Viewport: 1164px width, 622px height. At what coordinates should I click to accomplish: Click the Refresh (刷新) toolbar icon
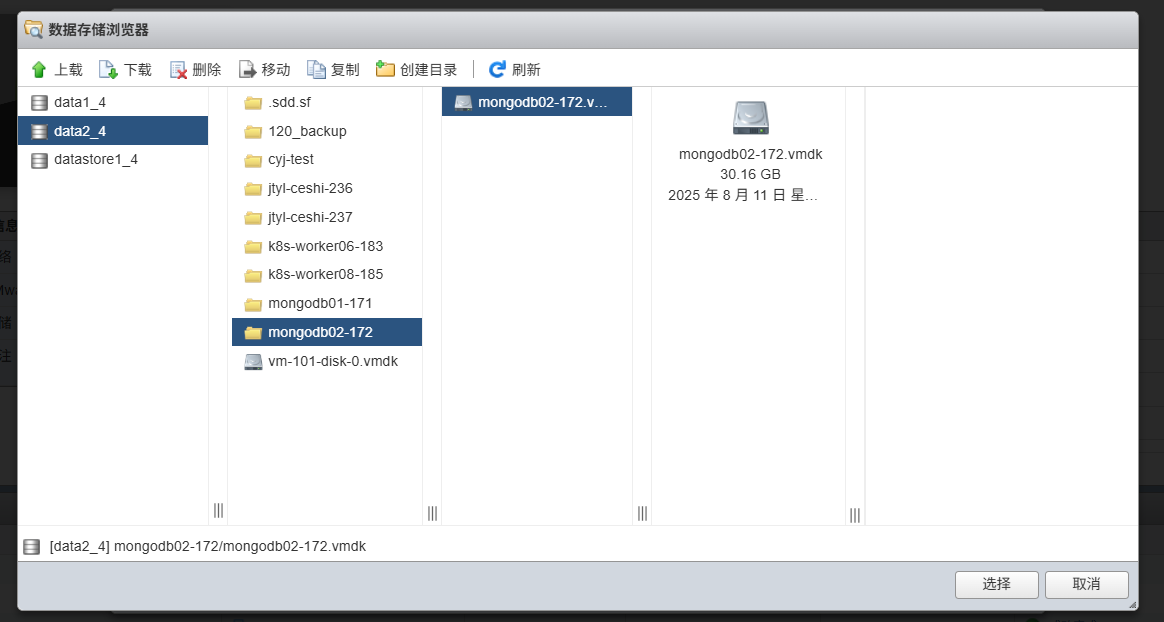pos(497,70)
